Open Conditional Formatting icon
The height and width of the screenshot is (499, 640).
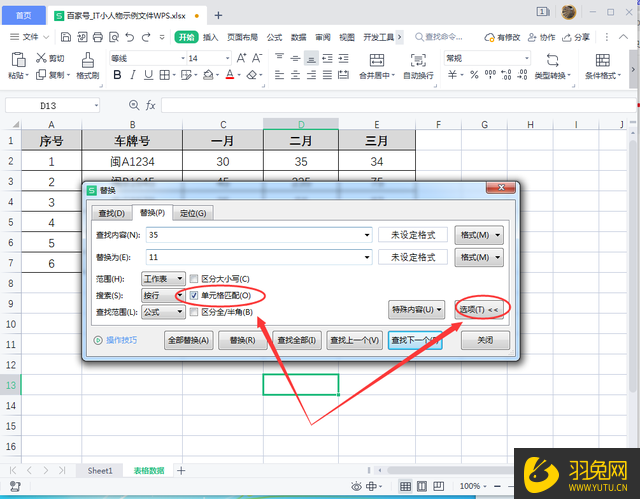tap(602, 60)
